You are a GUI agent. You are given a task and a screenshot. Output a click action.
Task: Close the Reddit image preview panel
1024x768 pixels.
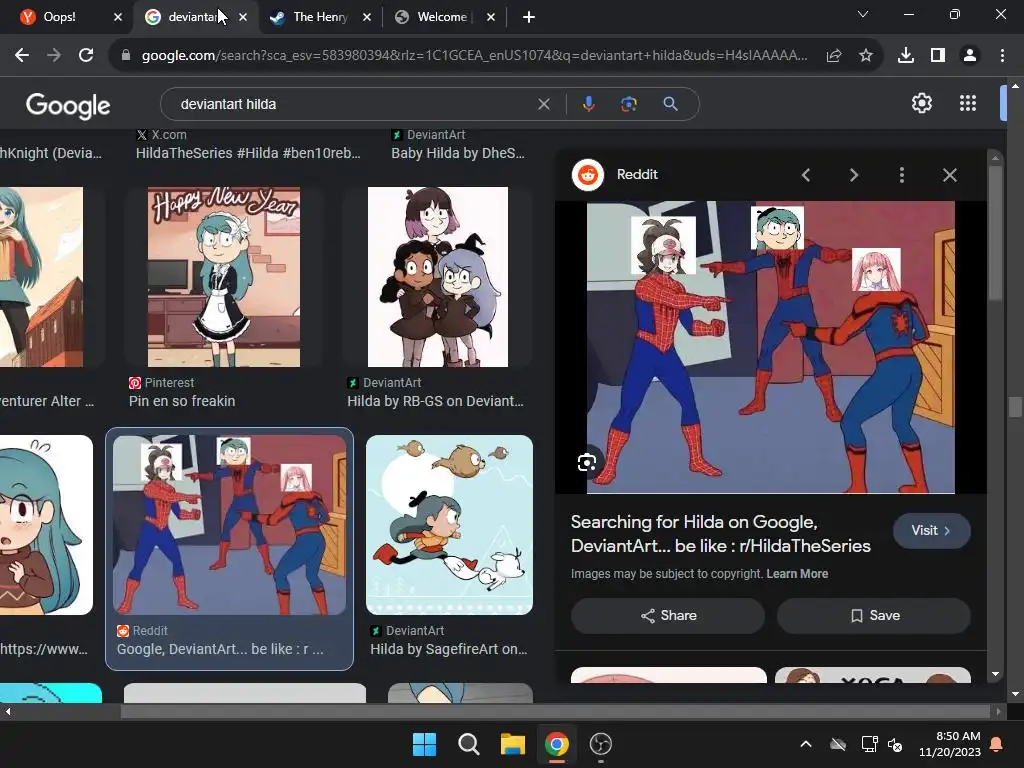coord(950,175)
